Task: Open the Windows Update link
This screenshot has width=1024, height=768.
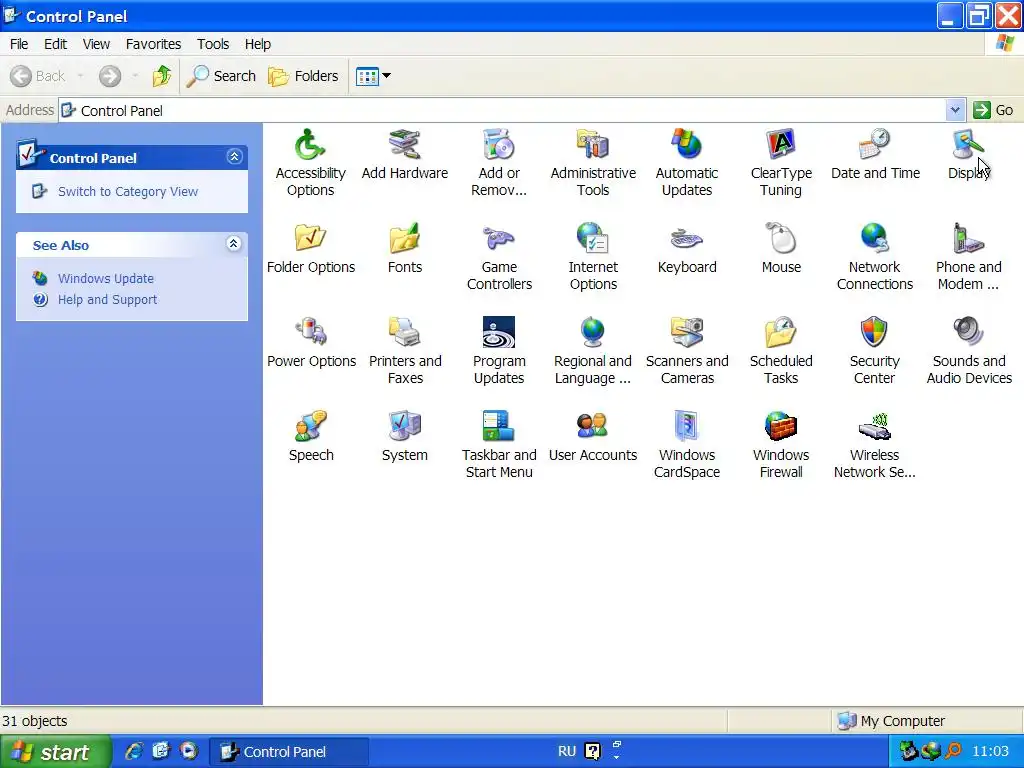Action: pyautogui.click(x=106, y=278)
